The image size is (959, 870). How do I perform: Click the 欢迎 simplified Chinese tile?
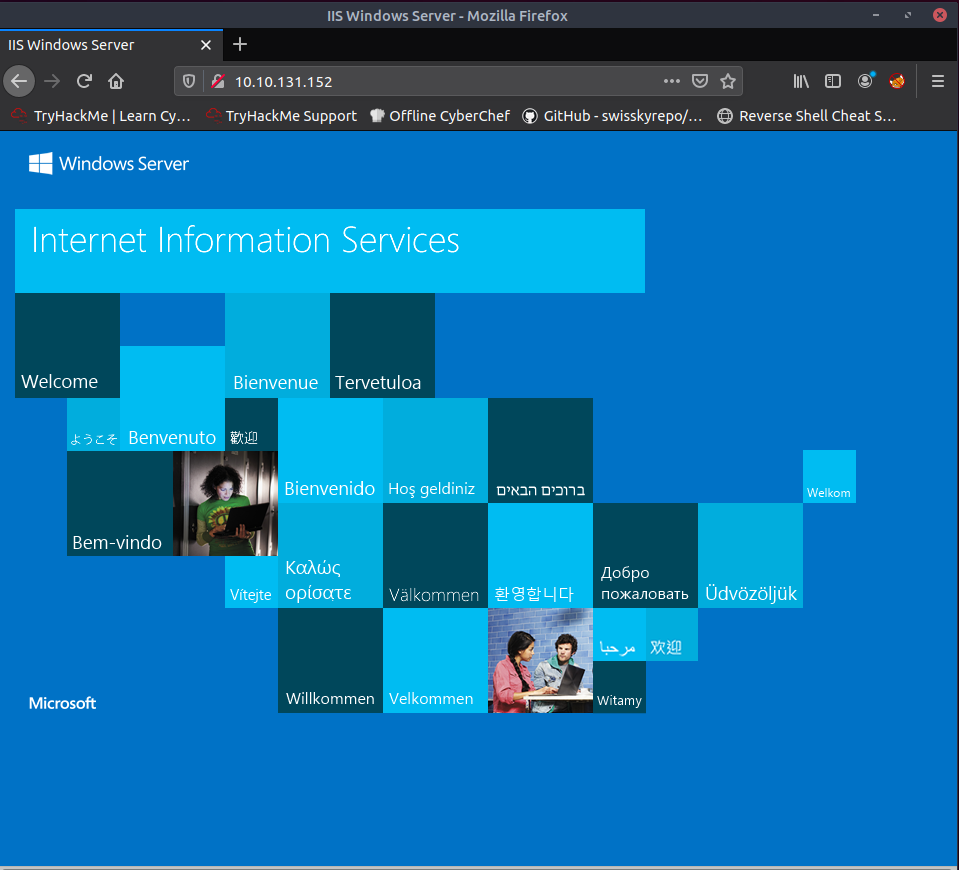tap(672, 634)
